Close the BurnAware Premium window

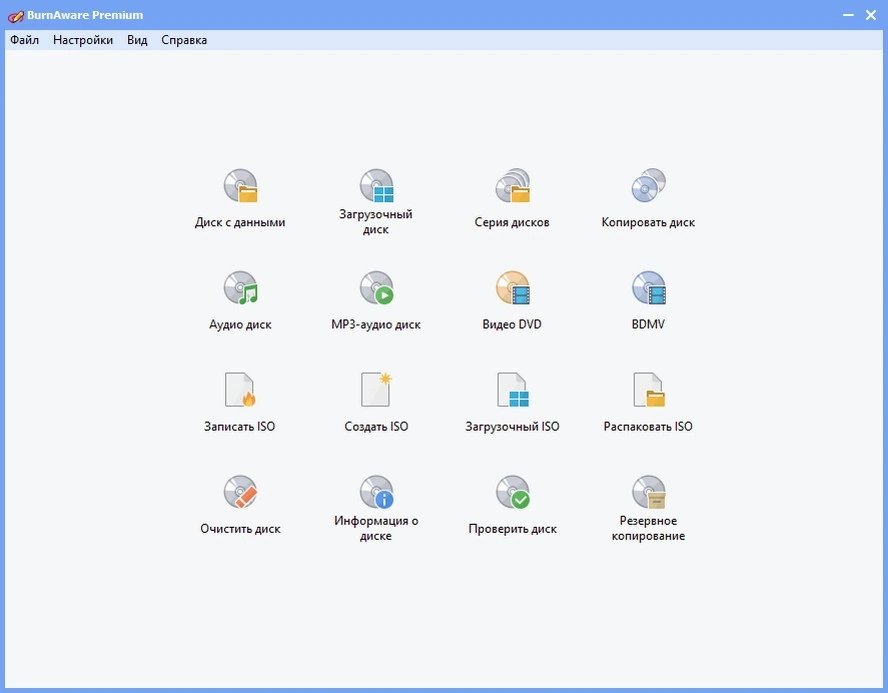coord(871,15)
